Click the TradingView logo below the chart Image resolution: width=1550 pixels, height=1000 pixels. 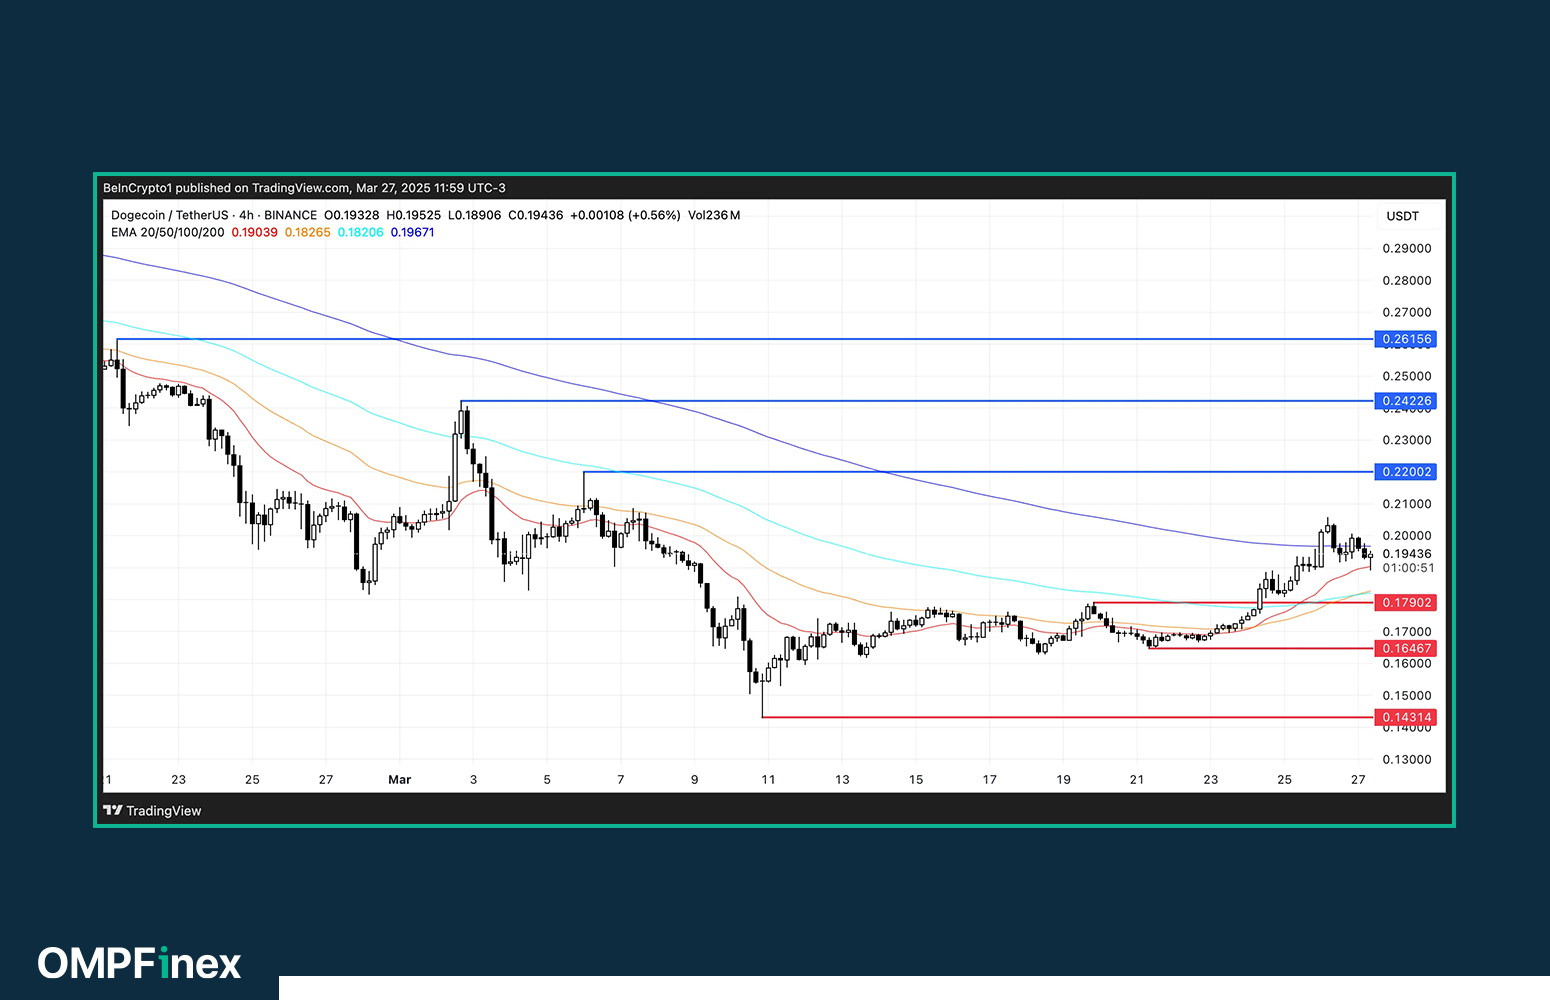[x=152, y=811]
